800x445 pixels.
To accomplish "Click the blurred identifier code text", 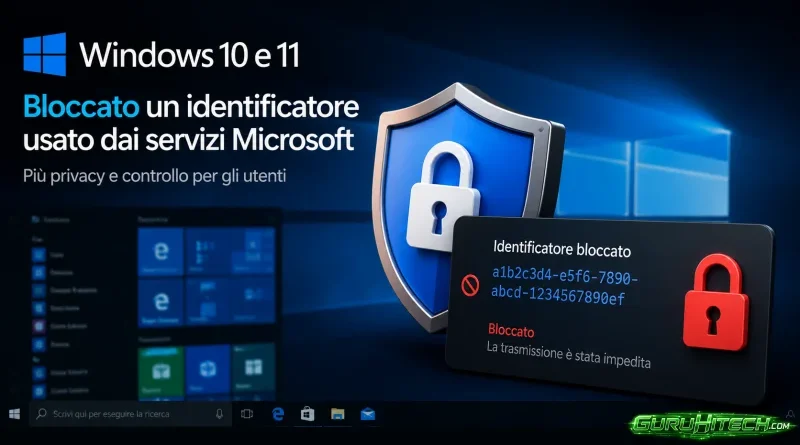I will 564,286.
